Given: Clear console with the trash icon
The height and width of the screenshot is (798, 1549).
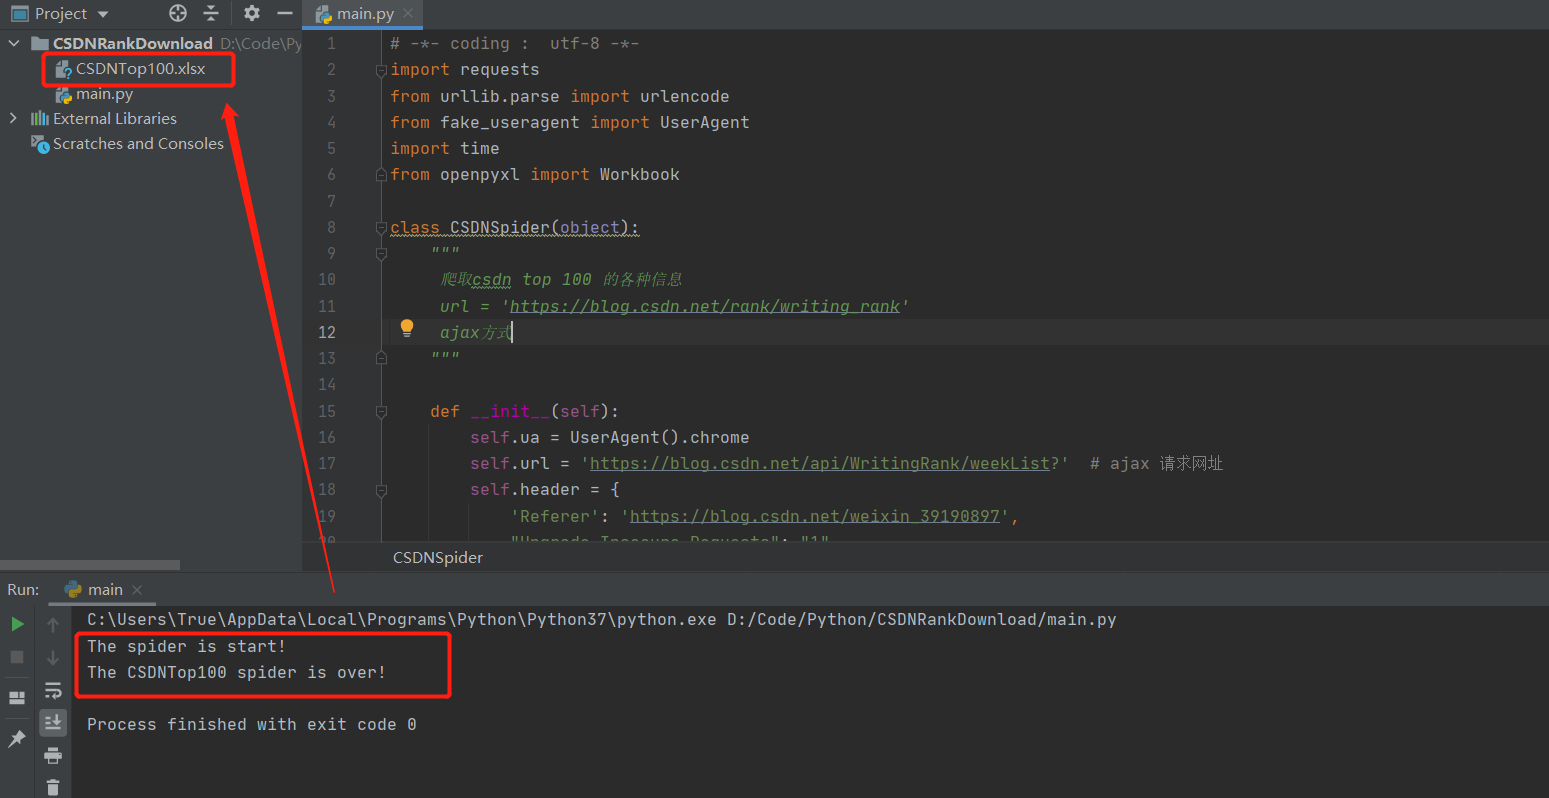Looking at the screenshot, I should pyautogui.click(x=53, y=787).
